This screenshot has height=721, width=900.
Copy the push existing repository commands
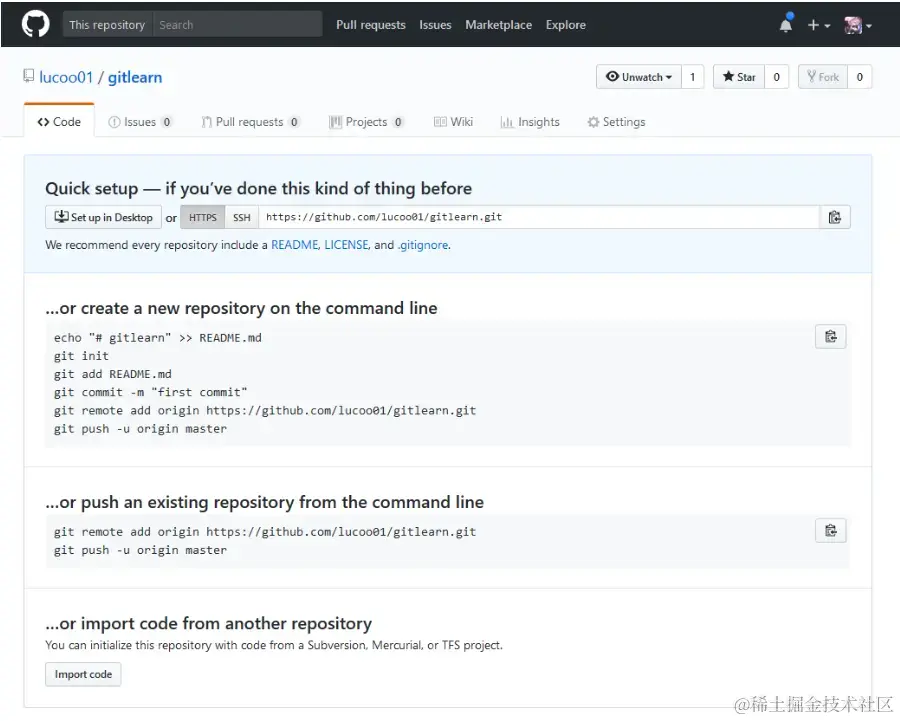click(x=831, y=530)
